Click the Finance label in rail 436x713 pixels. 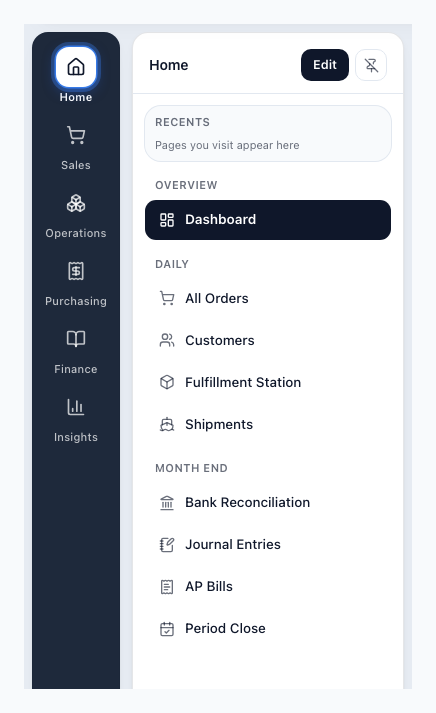[76, 369]
